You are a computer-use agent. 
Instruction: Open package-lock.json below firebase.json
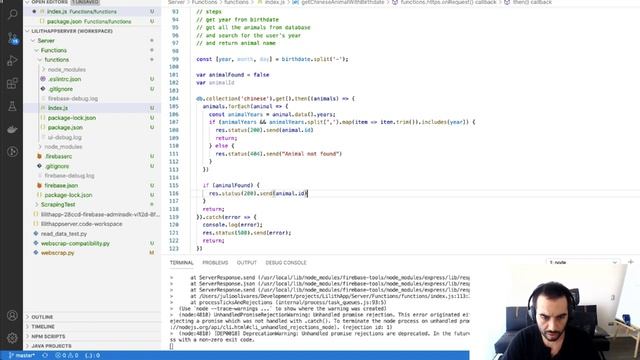68,195
